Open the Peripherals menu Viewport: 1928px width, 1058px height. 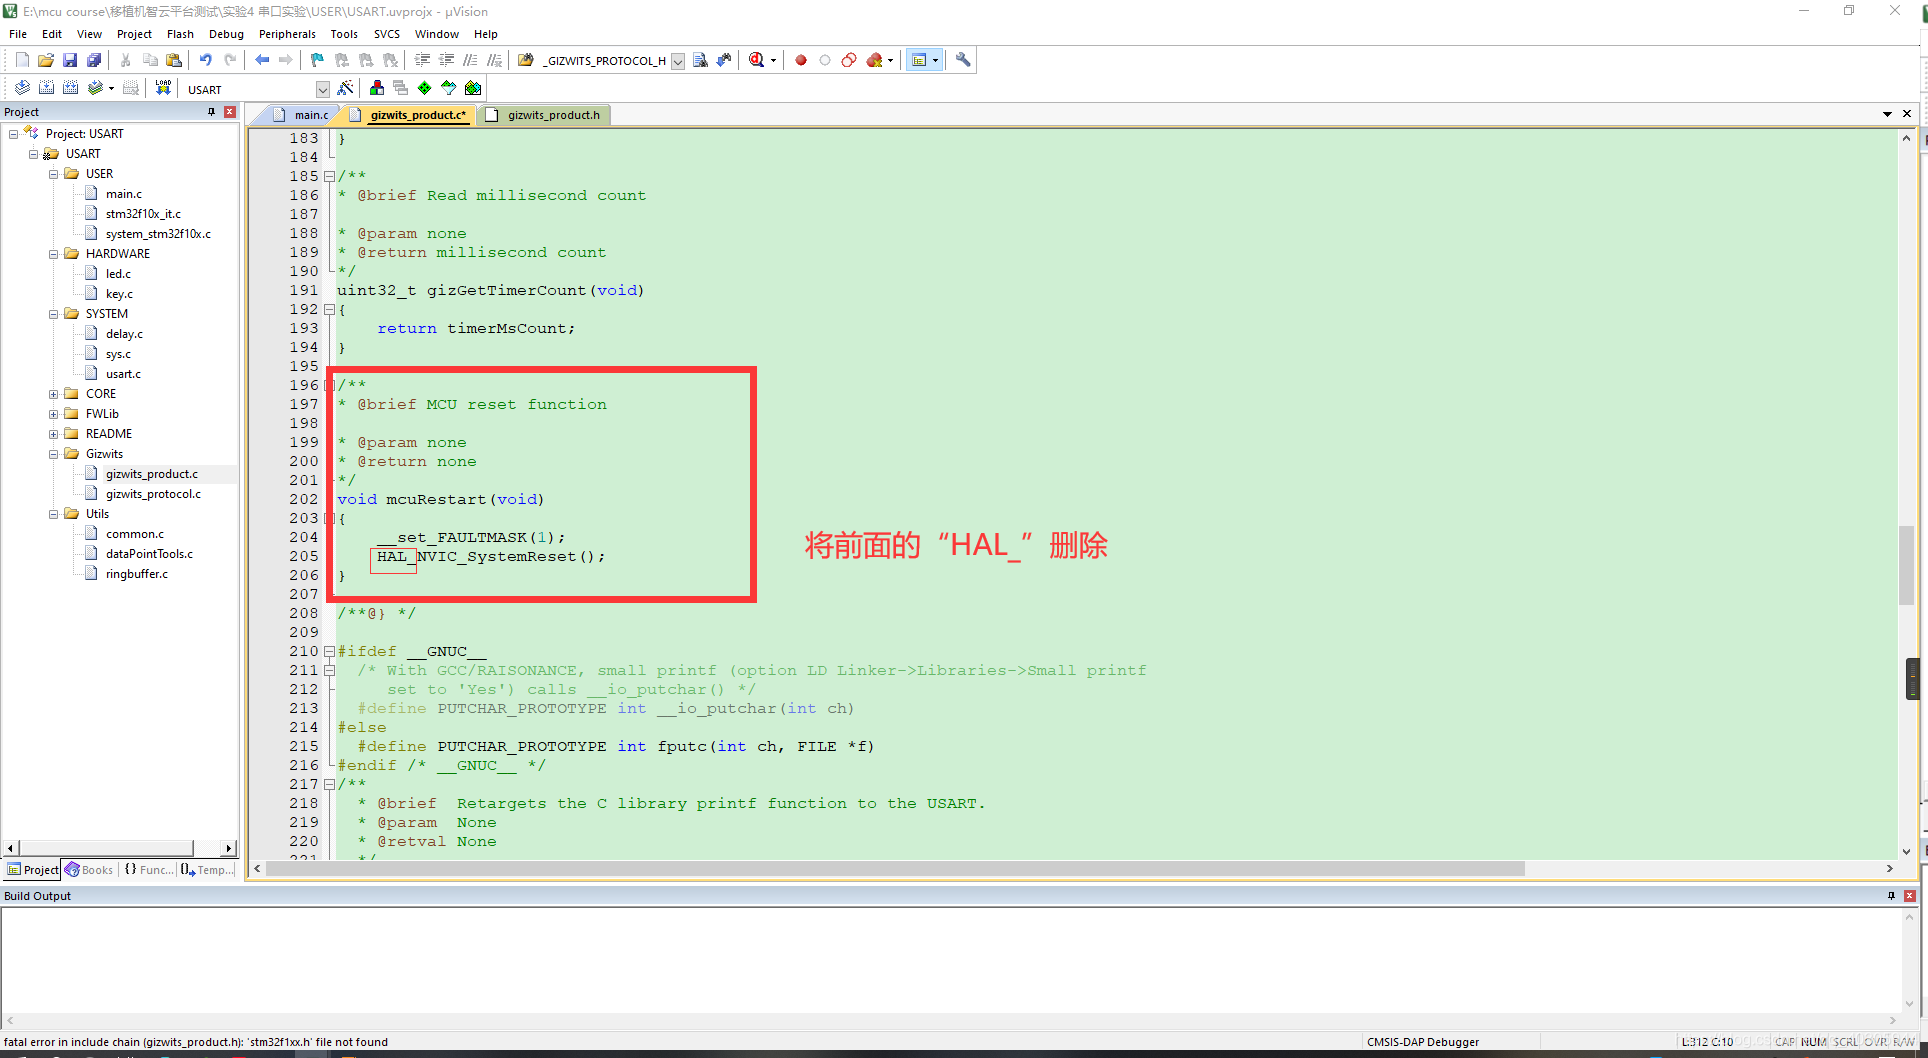click(x=287, y=34)
